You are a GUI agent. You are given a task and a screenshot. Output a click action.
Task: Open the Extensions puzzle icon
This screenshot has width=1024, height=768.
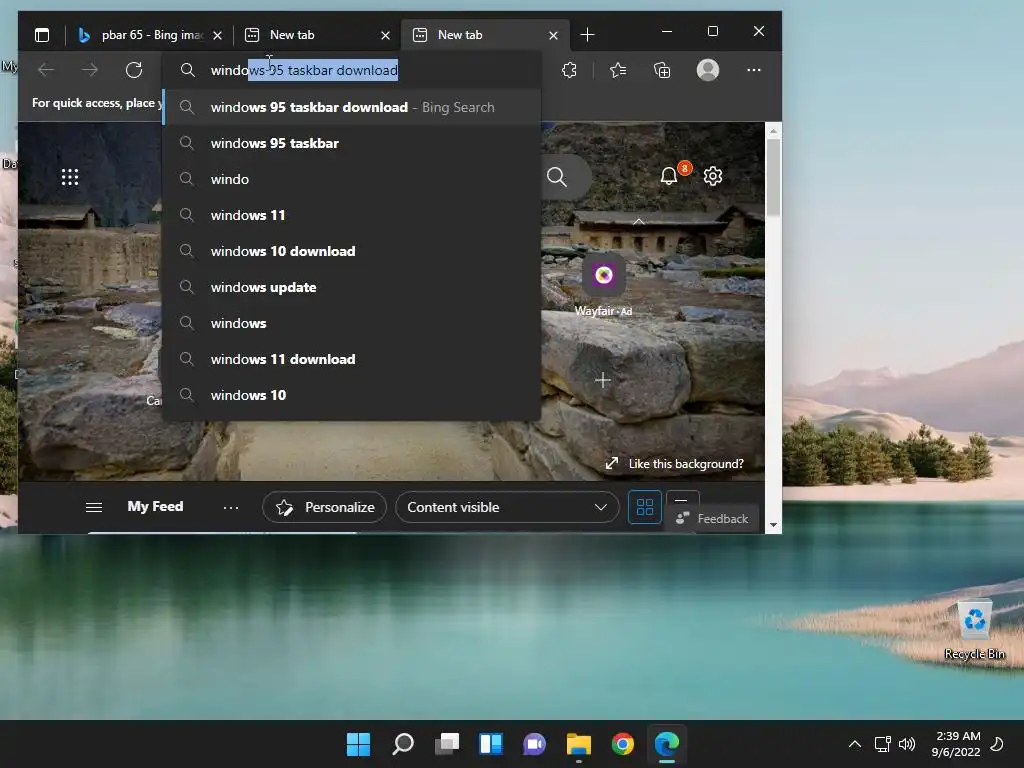point(569,70)
